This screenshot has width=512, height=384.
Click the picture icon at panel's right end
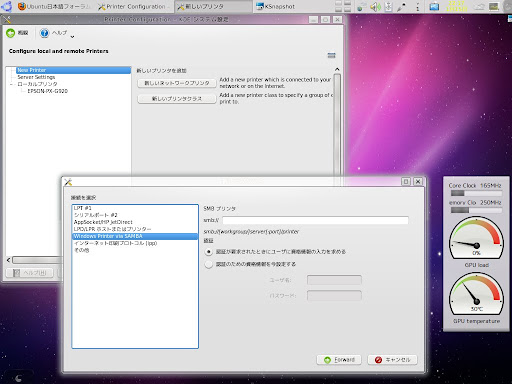[x=494, y=6]
